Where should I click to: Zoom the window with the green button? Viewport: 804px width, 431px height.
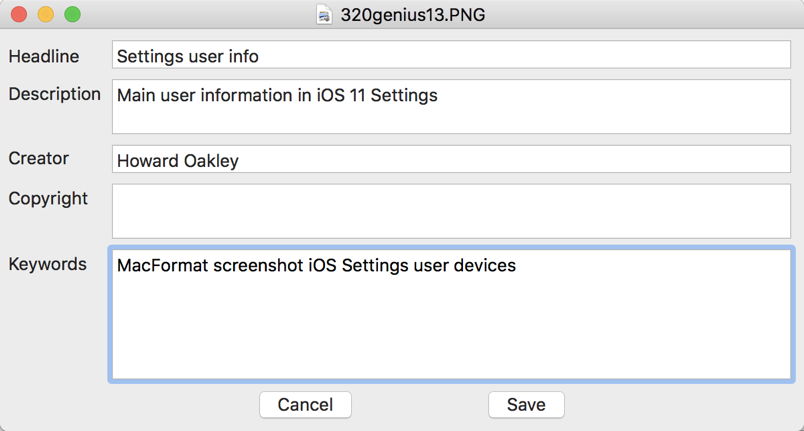(x=71, y=15)
